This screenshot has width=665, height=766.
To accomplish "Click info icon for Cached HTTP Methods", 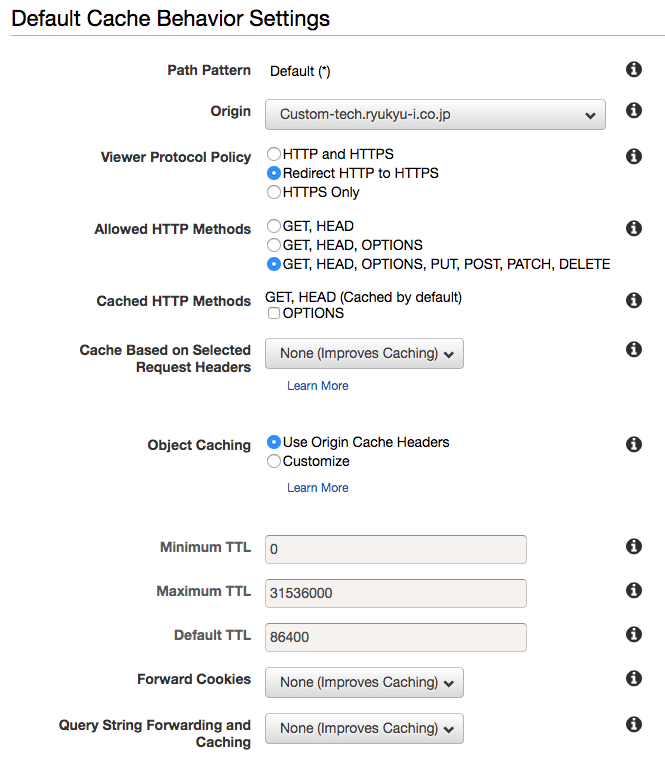I will point(633,300).
